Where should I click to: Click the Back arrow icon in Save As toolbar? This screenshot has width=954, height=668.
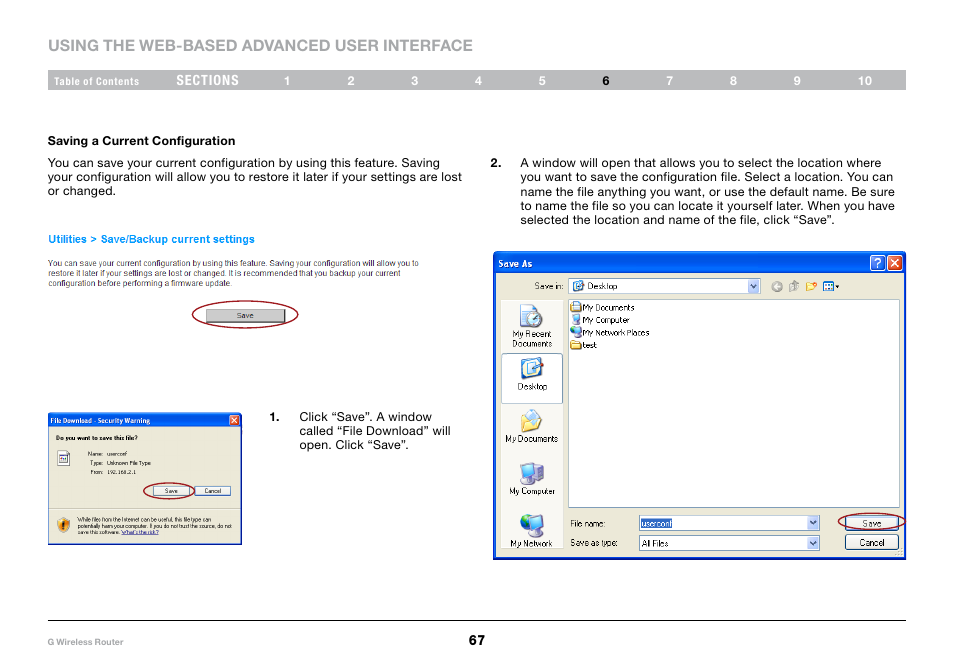[x=777, y=287]
